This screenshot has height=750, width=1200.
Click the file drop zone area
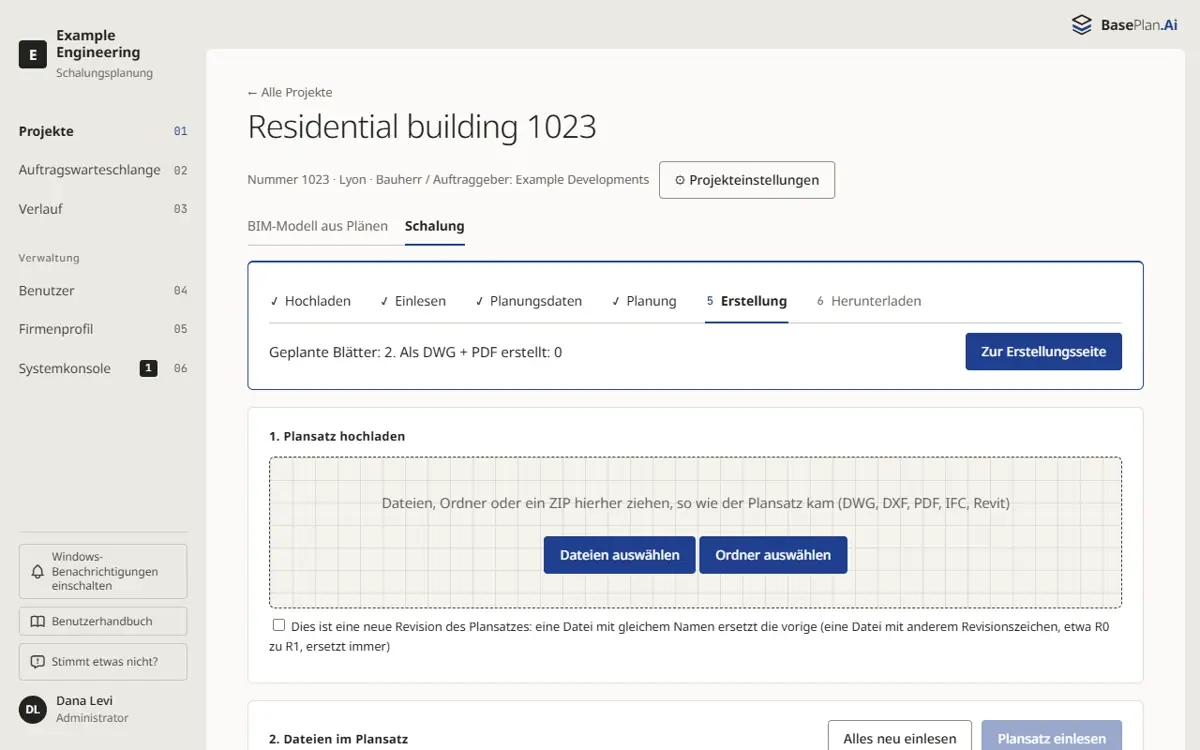point(695,532)
